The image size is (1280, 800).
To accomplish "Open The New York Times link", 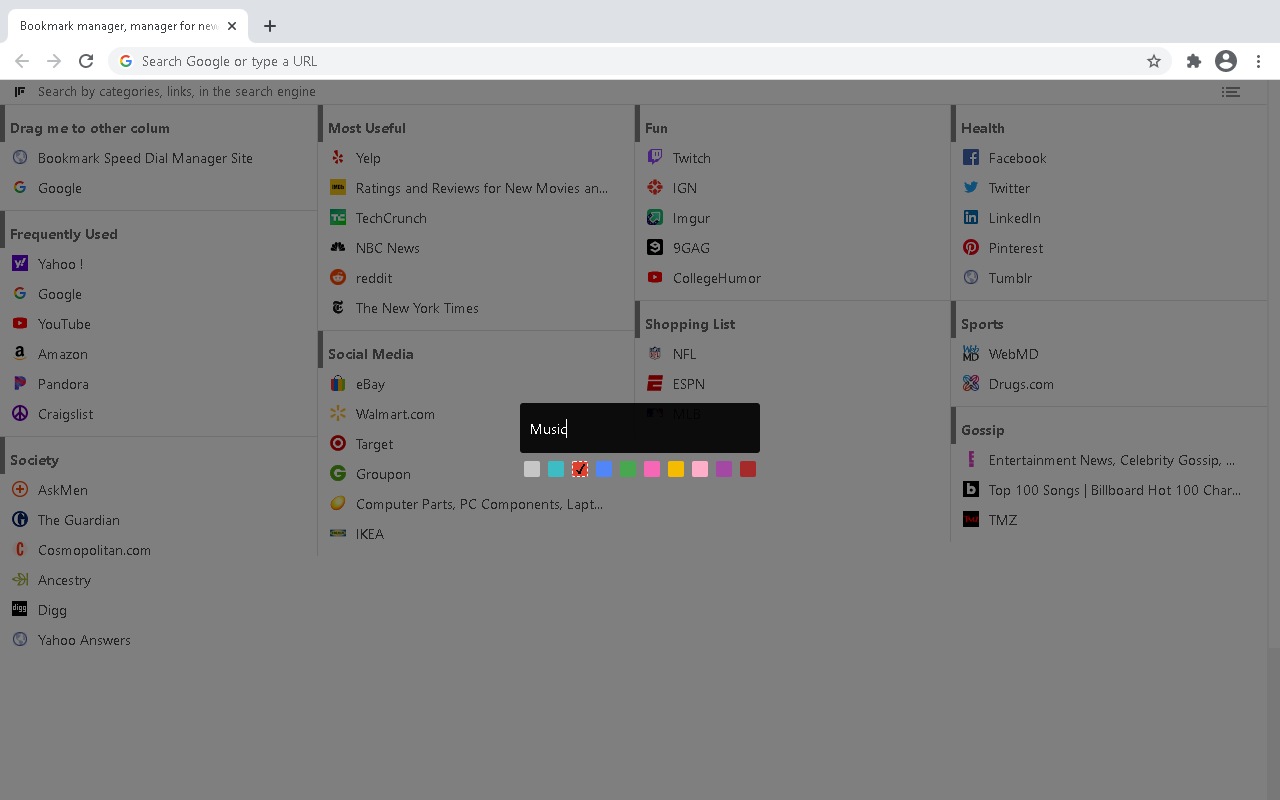I will click(417, 308).
